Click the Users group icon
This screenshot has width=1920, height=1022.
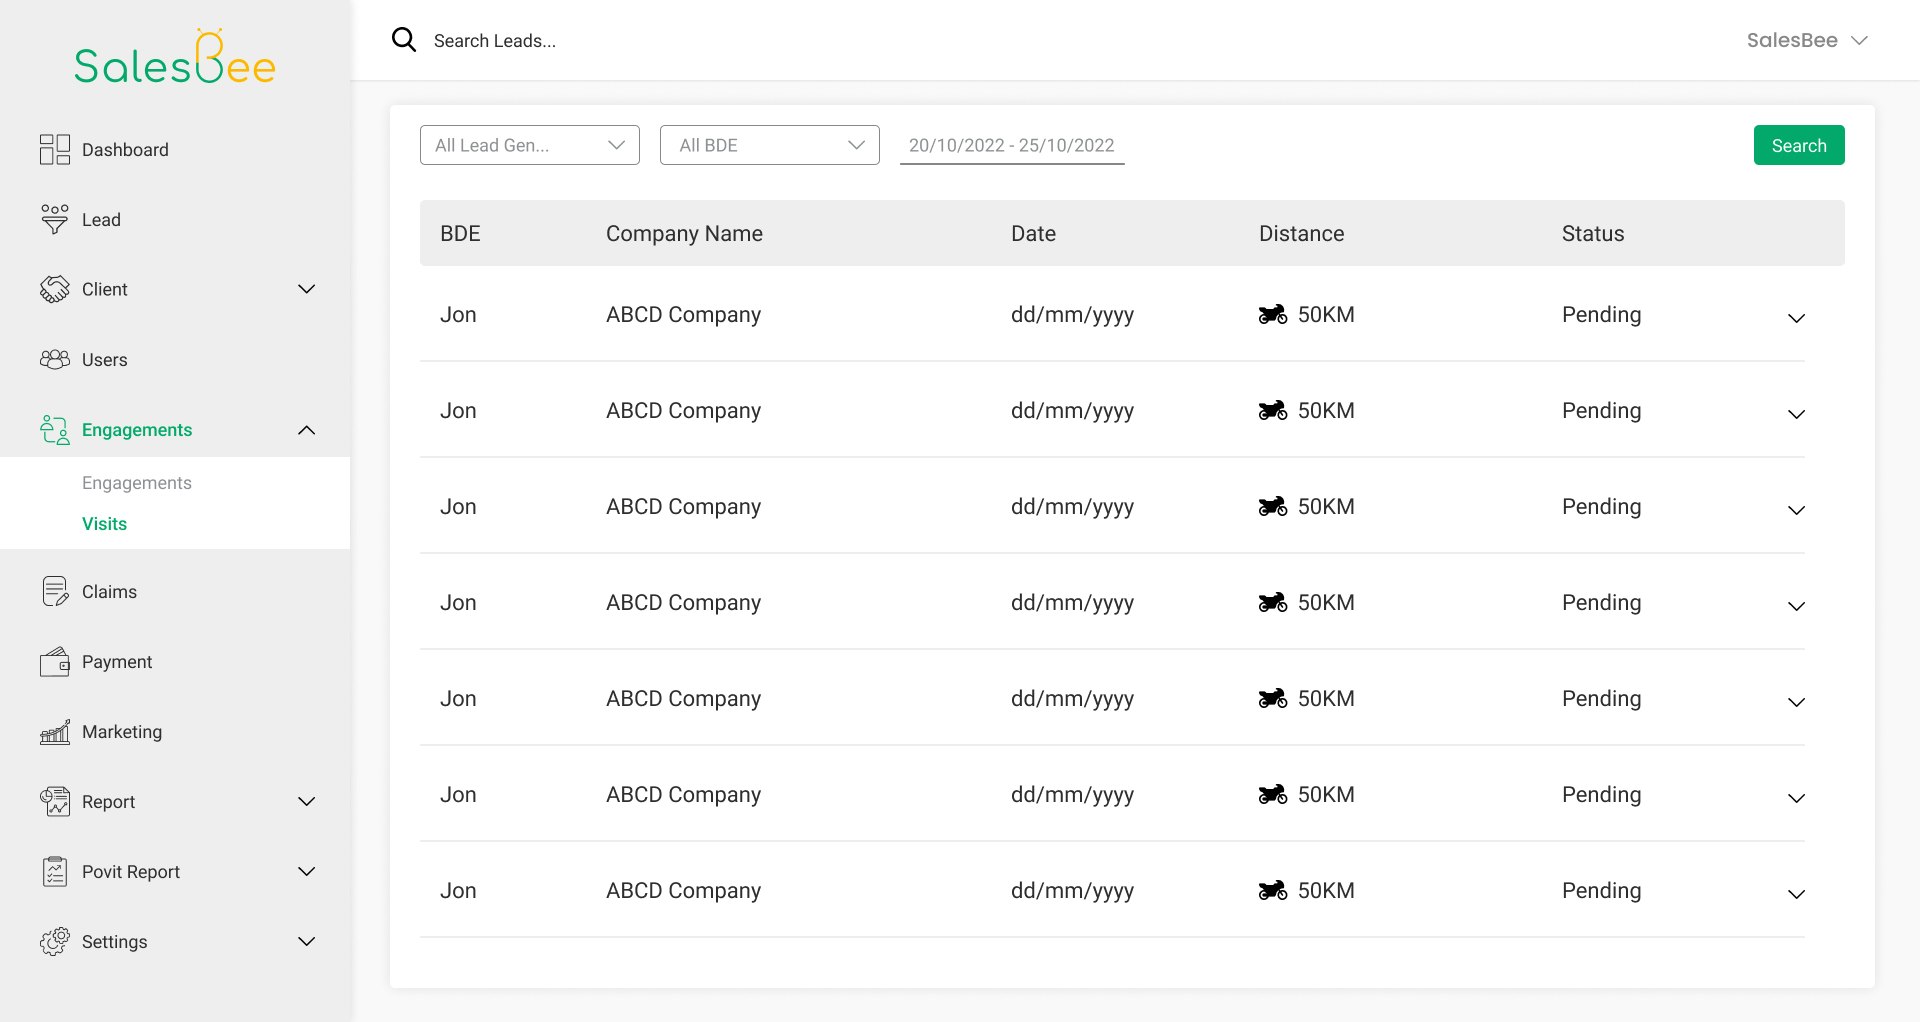55,359
